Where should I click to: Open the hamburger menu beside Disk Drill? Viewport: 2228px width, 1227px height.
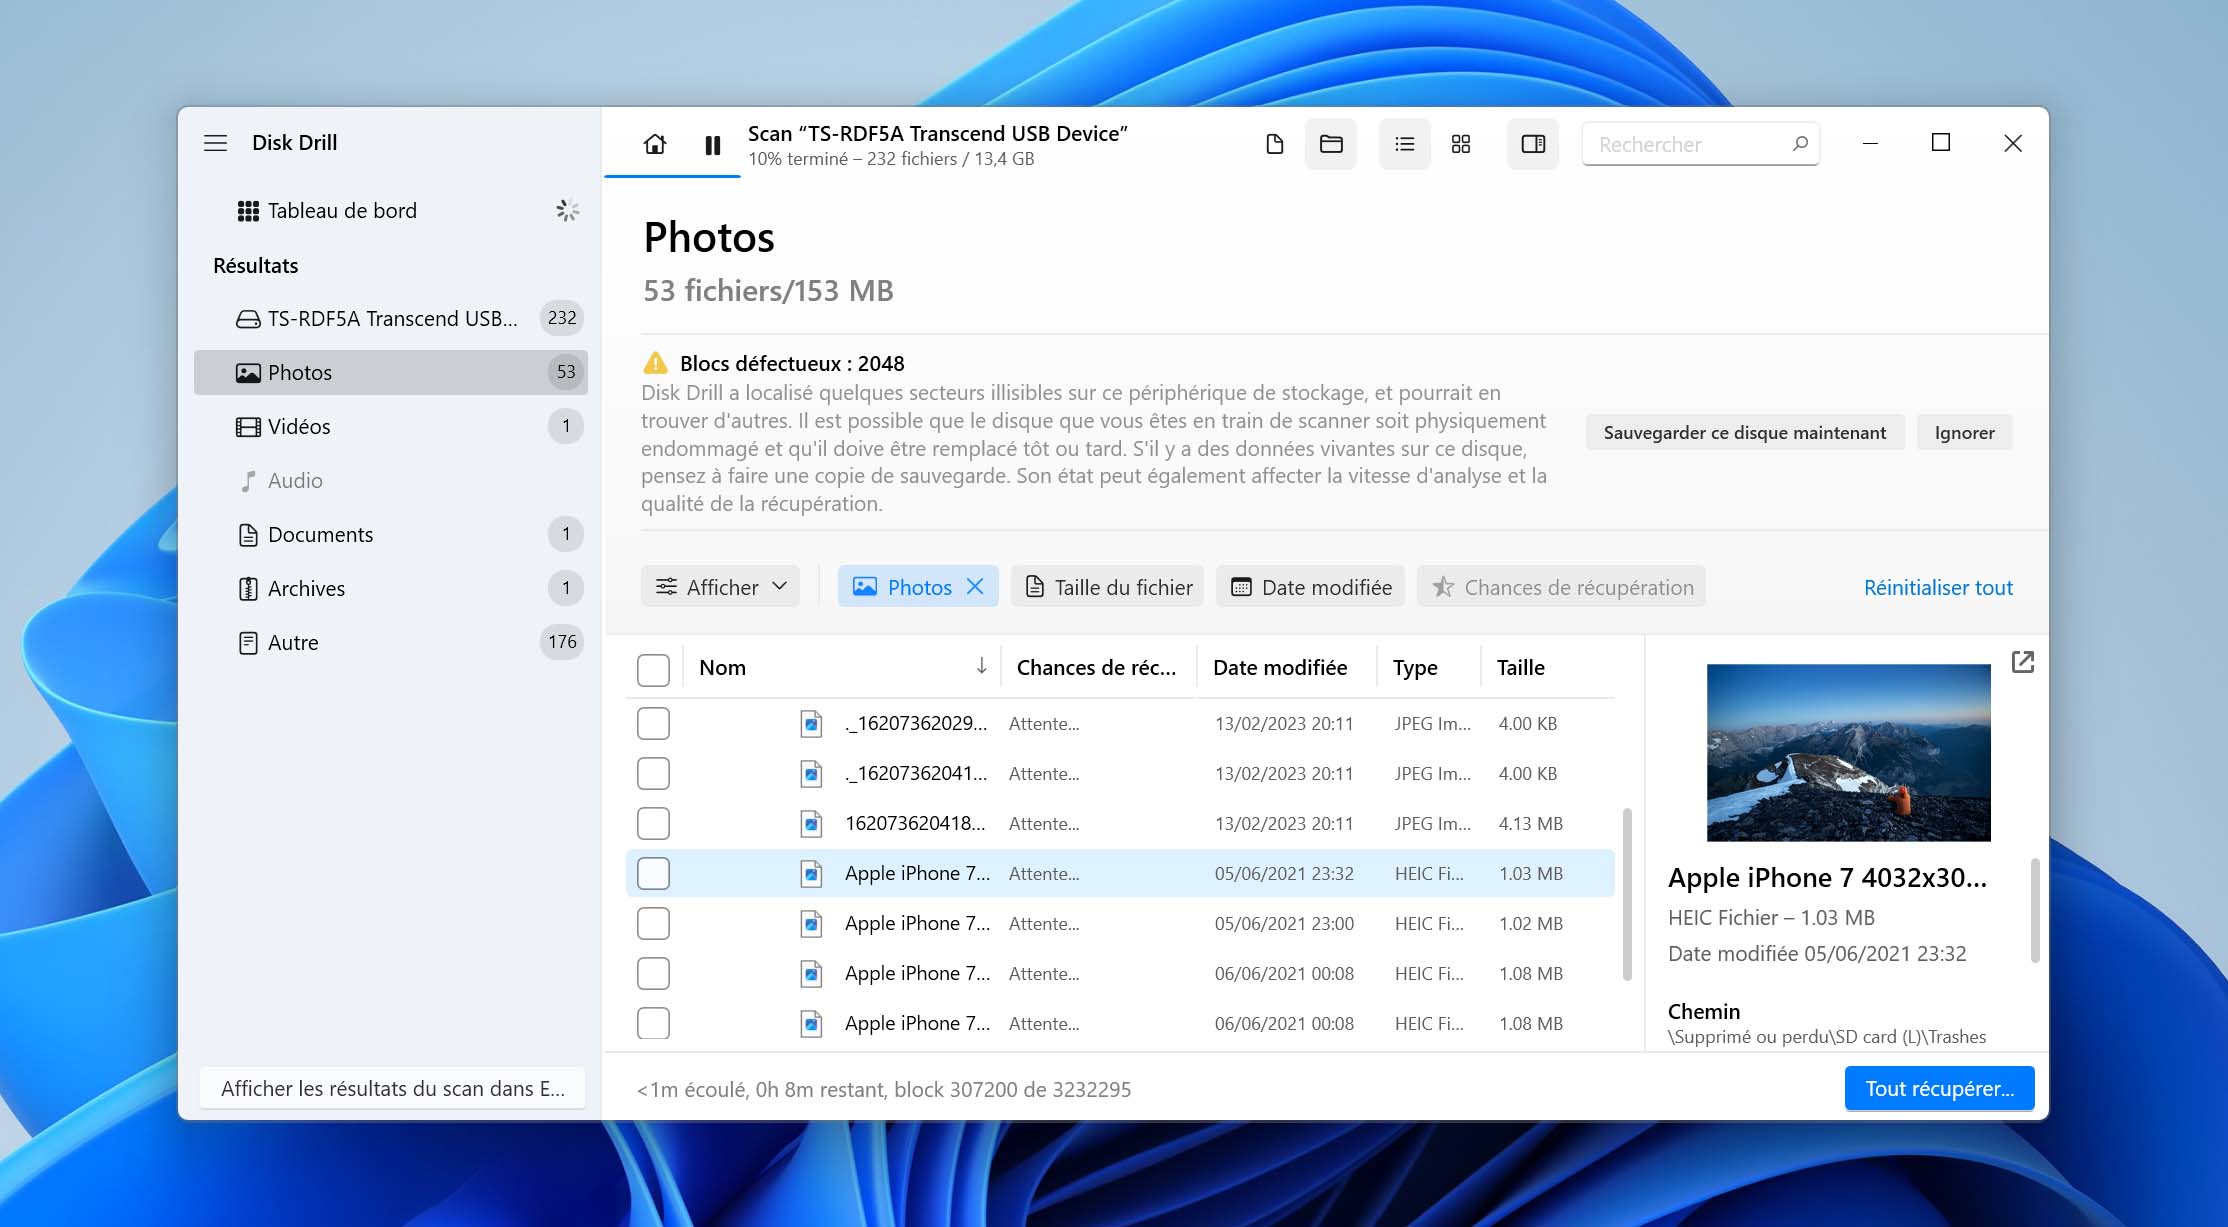click(215, 143)
